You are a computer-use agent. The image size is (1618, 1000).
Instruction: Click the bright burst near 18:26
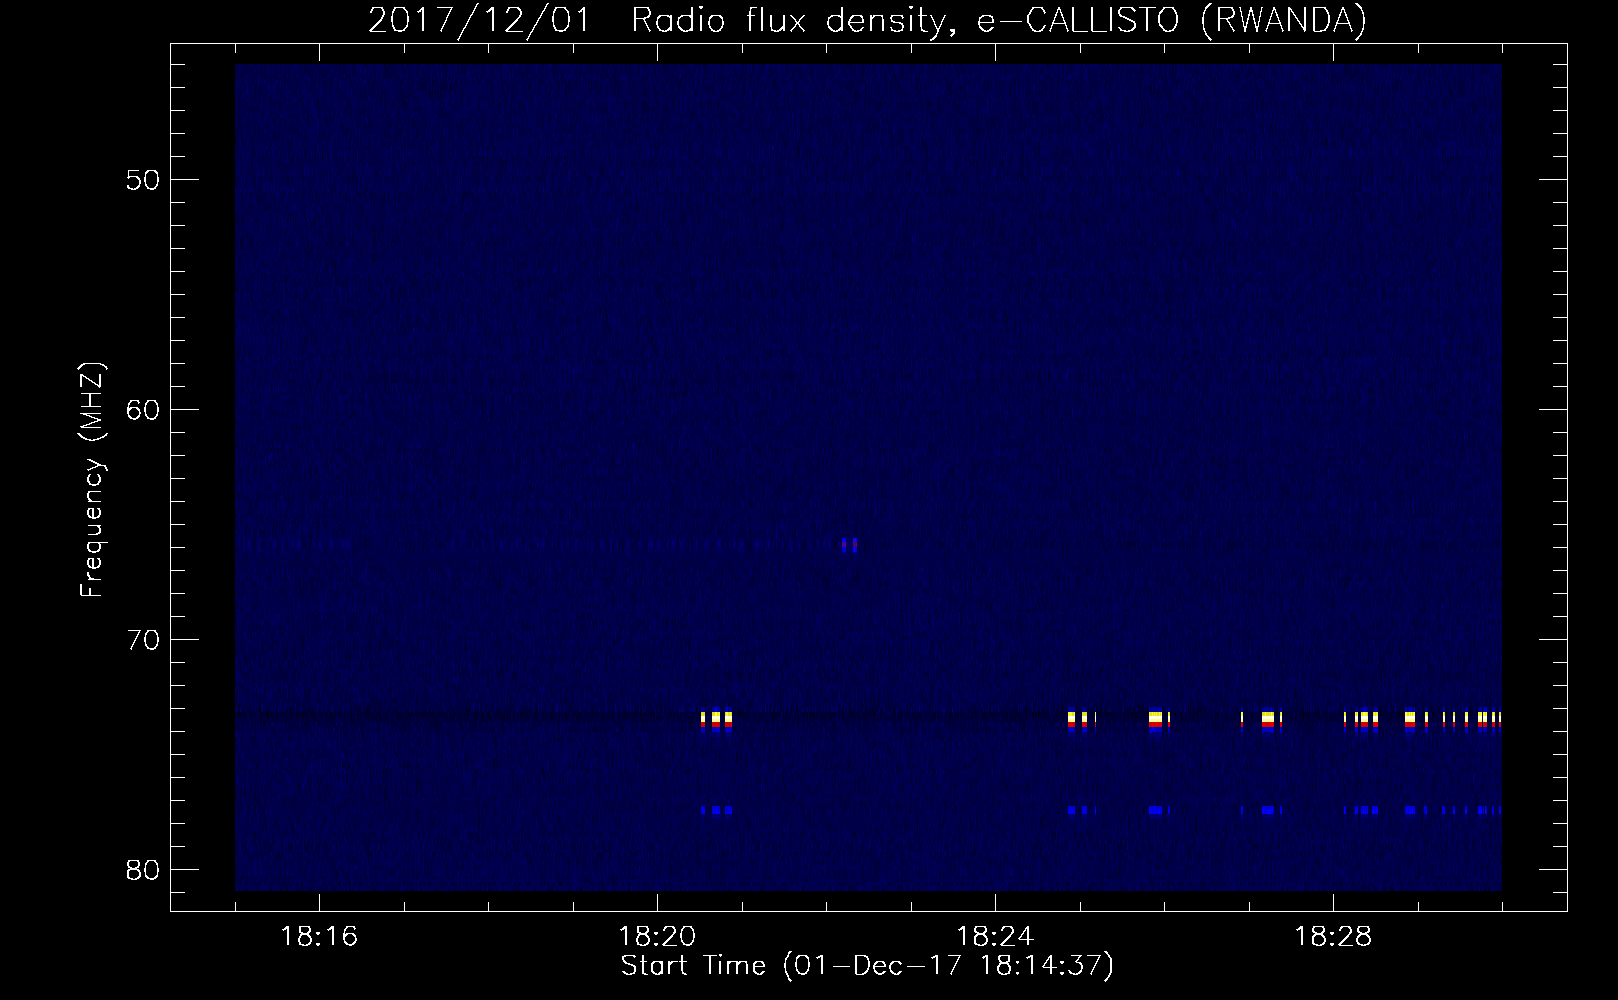coord(1157,720)
